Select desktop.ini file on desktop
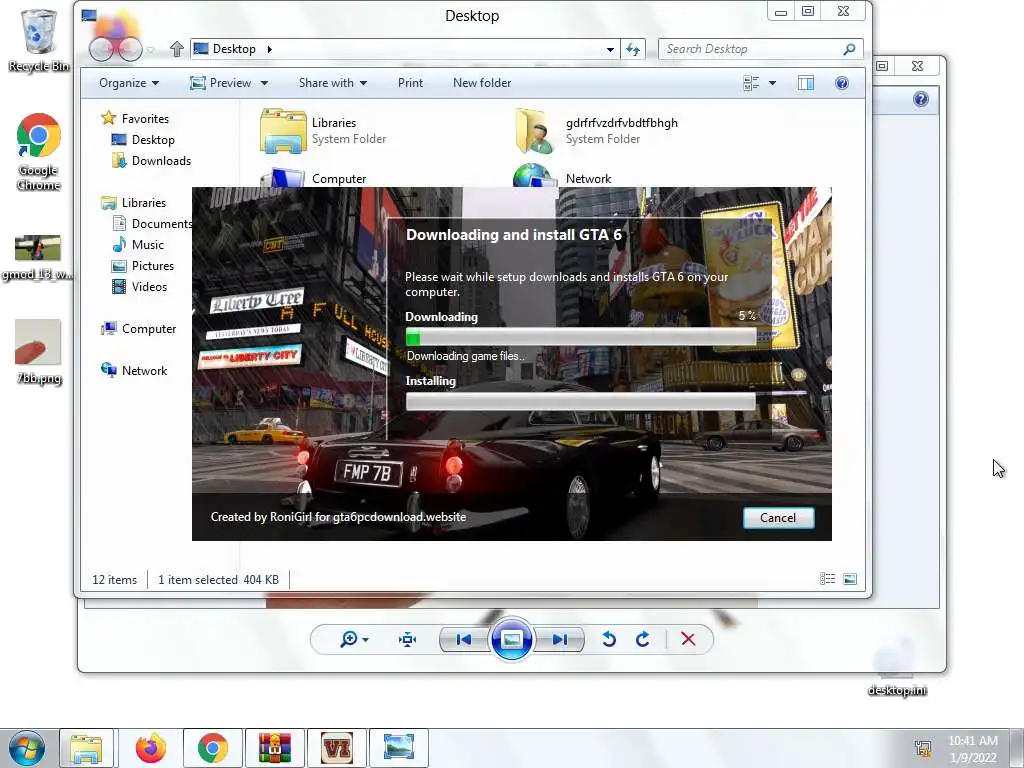Screen dimensions: 1024x768 click(x=897, y=666)
